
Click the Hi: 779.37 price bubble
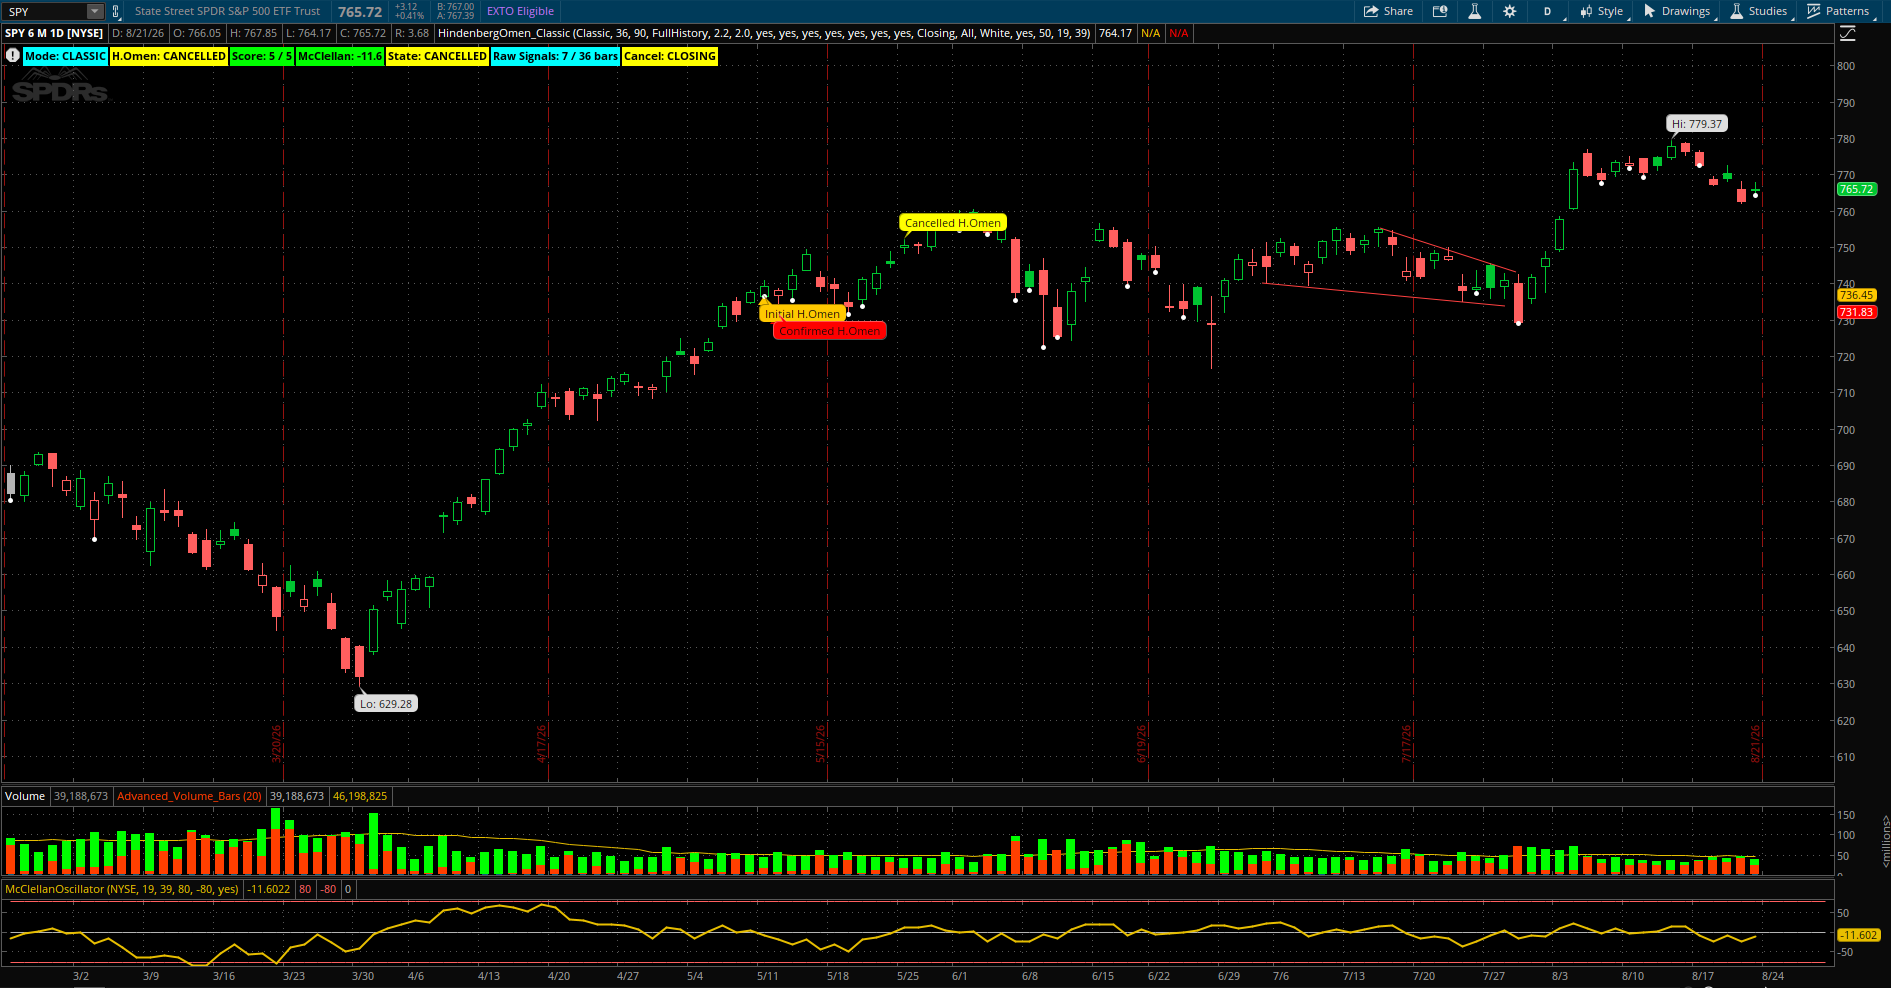click(x=1697, y=124)
